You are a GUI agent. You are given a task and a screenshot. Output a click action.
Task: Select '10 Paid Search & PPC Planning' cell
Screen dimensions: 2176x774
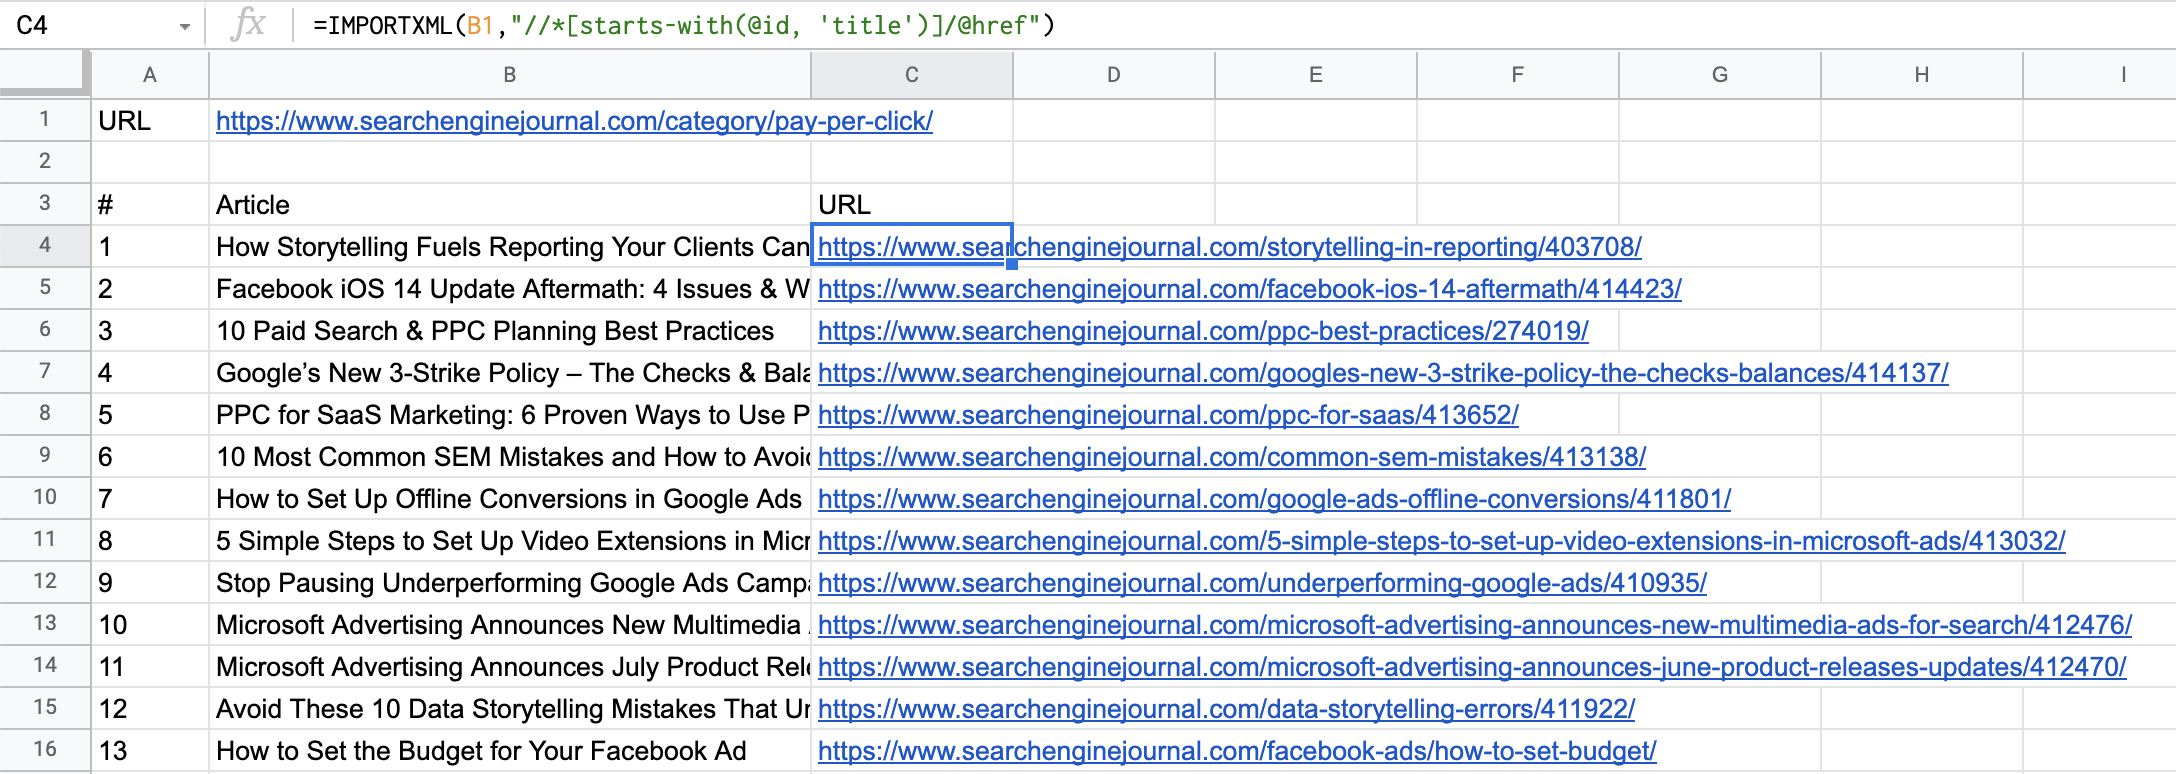pyautogui.click(x=510, y=330)
